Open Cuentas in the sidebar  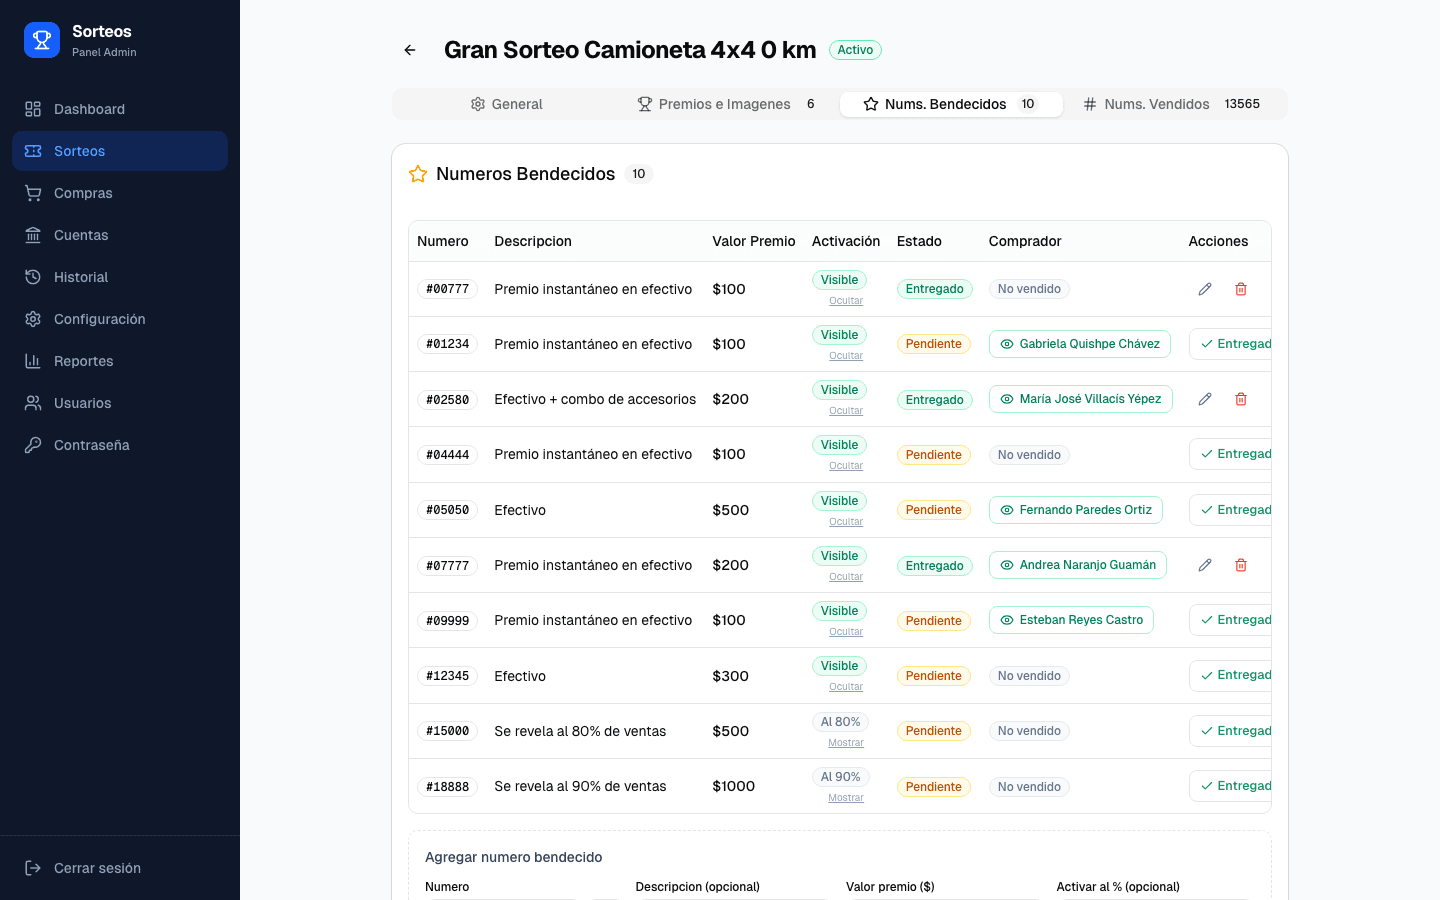click(120, 235)
